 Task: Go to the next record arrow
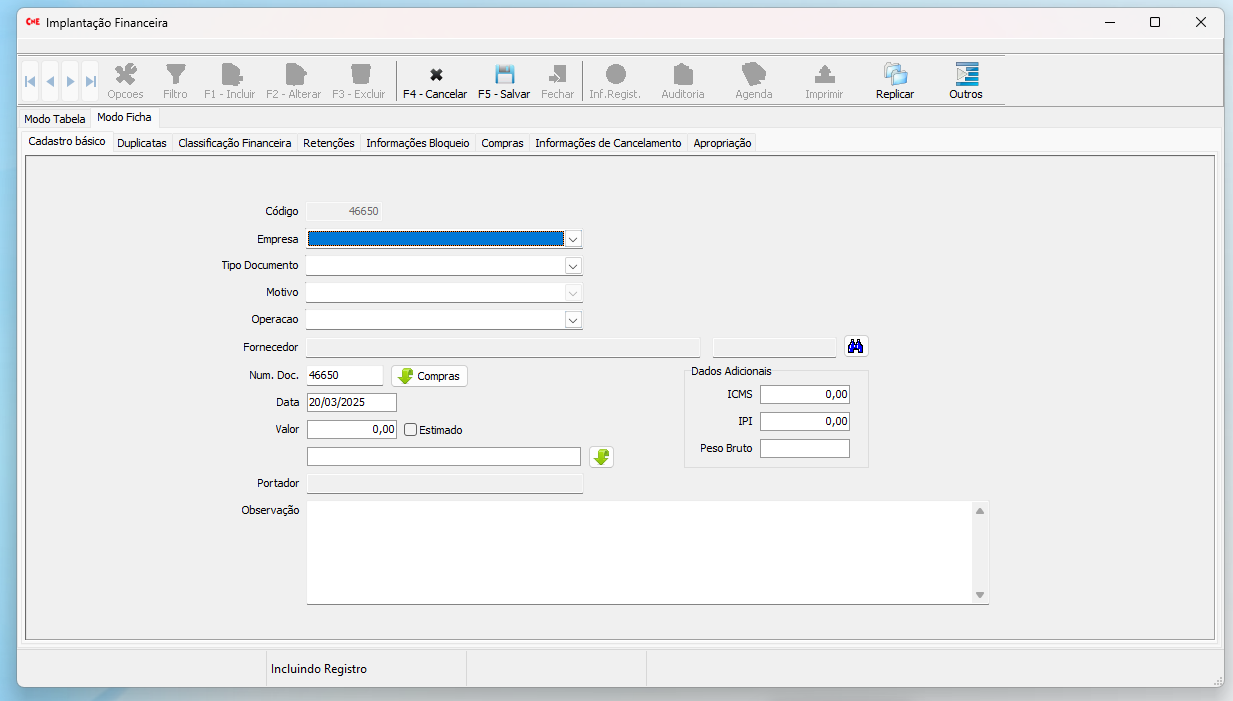(x=70, y=81)
